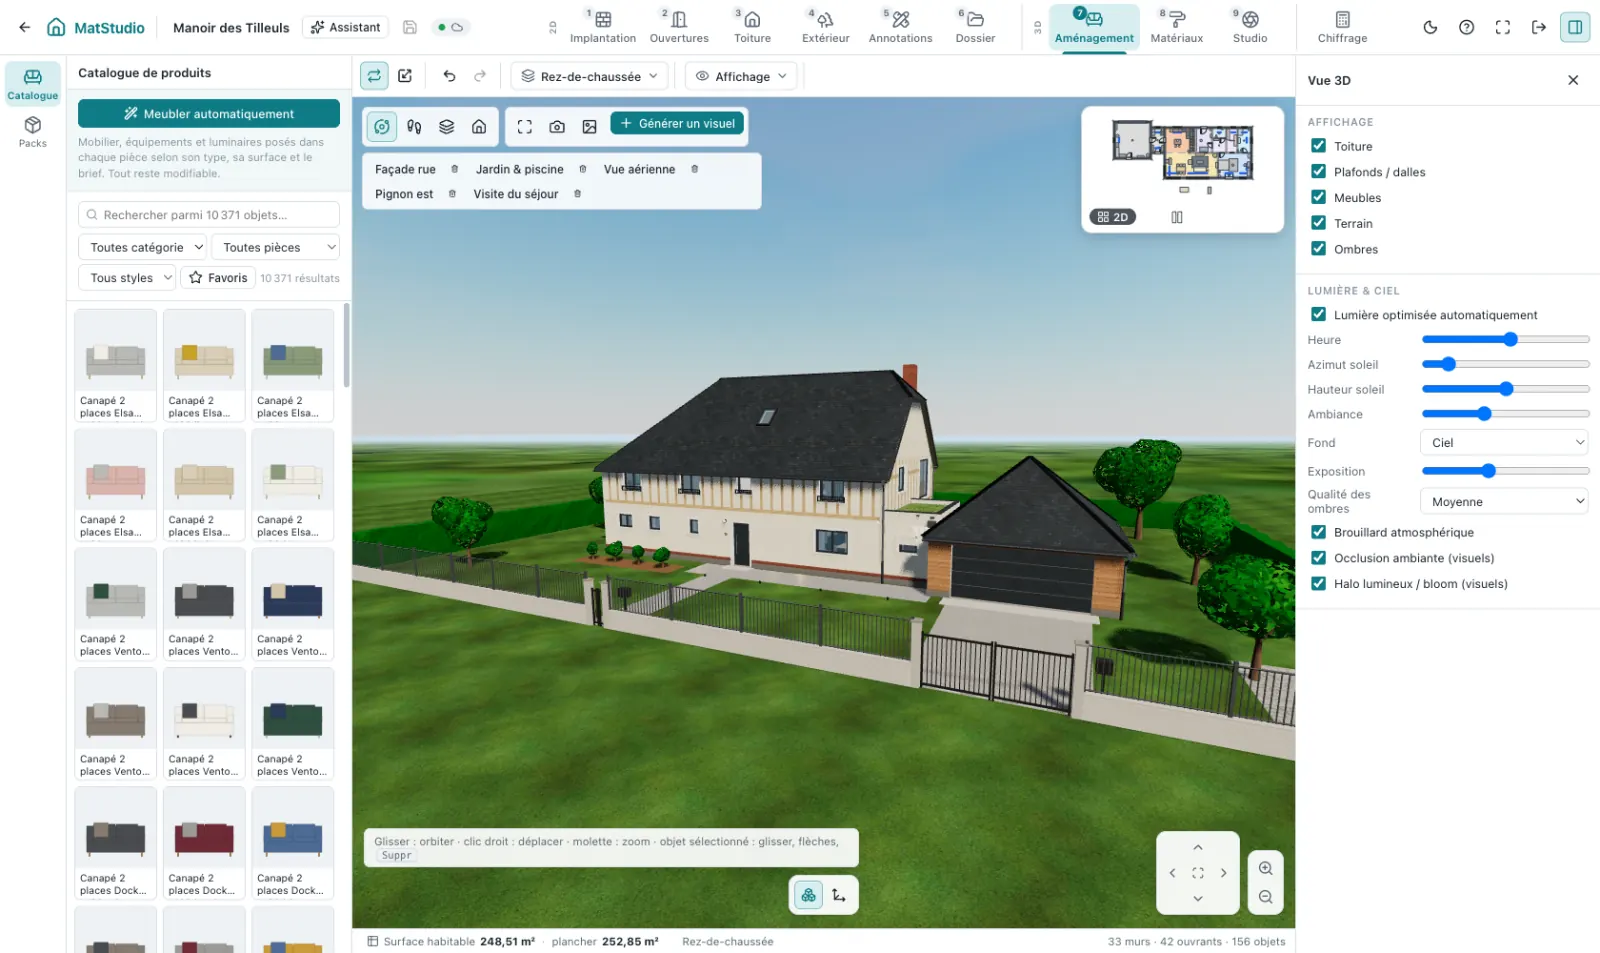Viewport: 1600px width, 953px height.
Task: Open the layers stack view icon
Action: [x=447, y=126]
